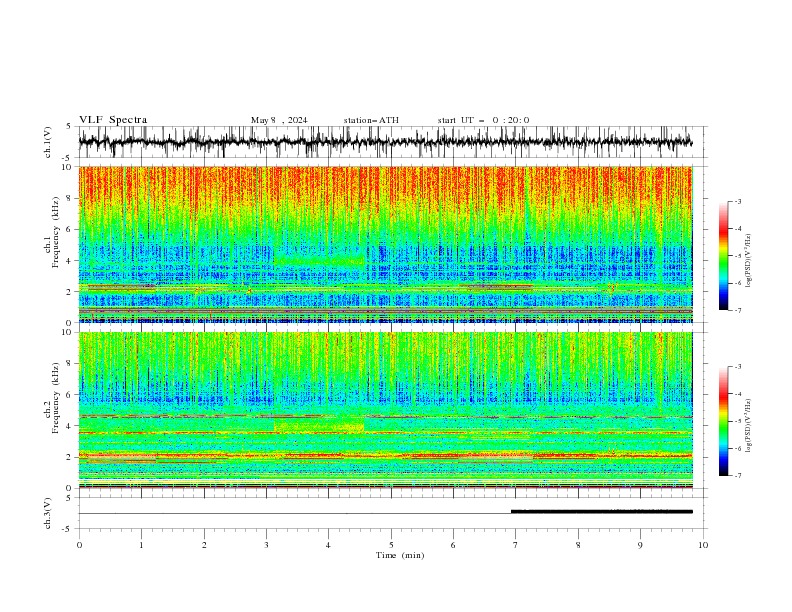Click the "8" kHz tick on ch.2 spectrogram
The width and height of the screenshot is (792, 612).
coord(70,364)
